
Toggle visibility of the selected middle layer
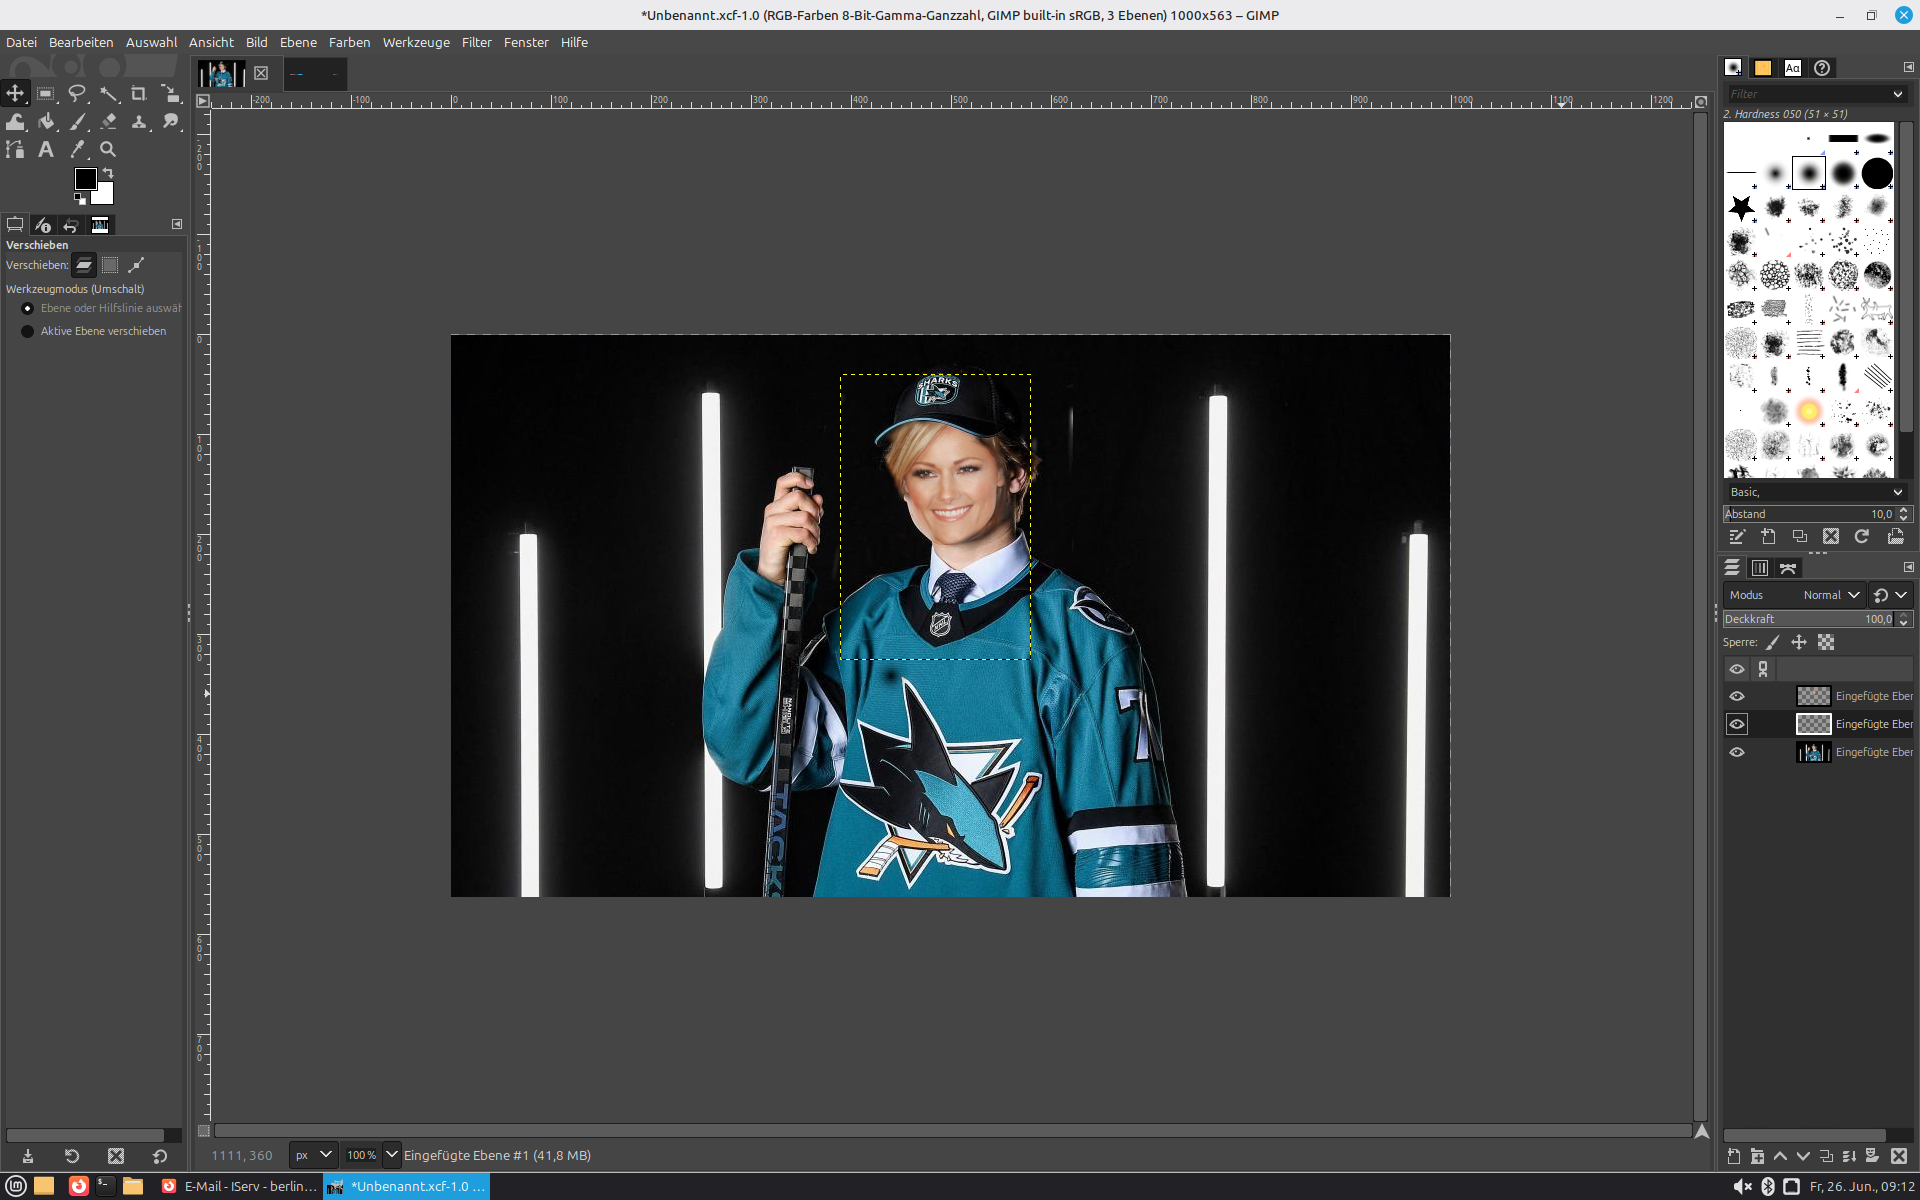click(x=1737, y=724)
